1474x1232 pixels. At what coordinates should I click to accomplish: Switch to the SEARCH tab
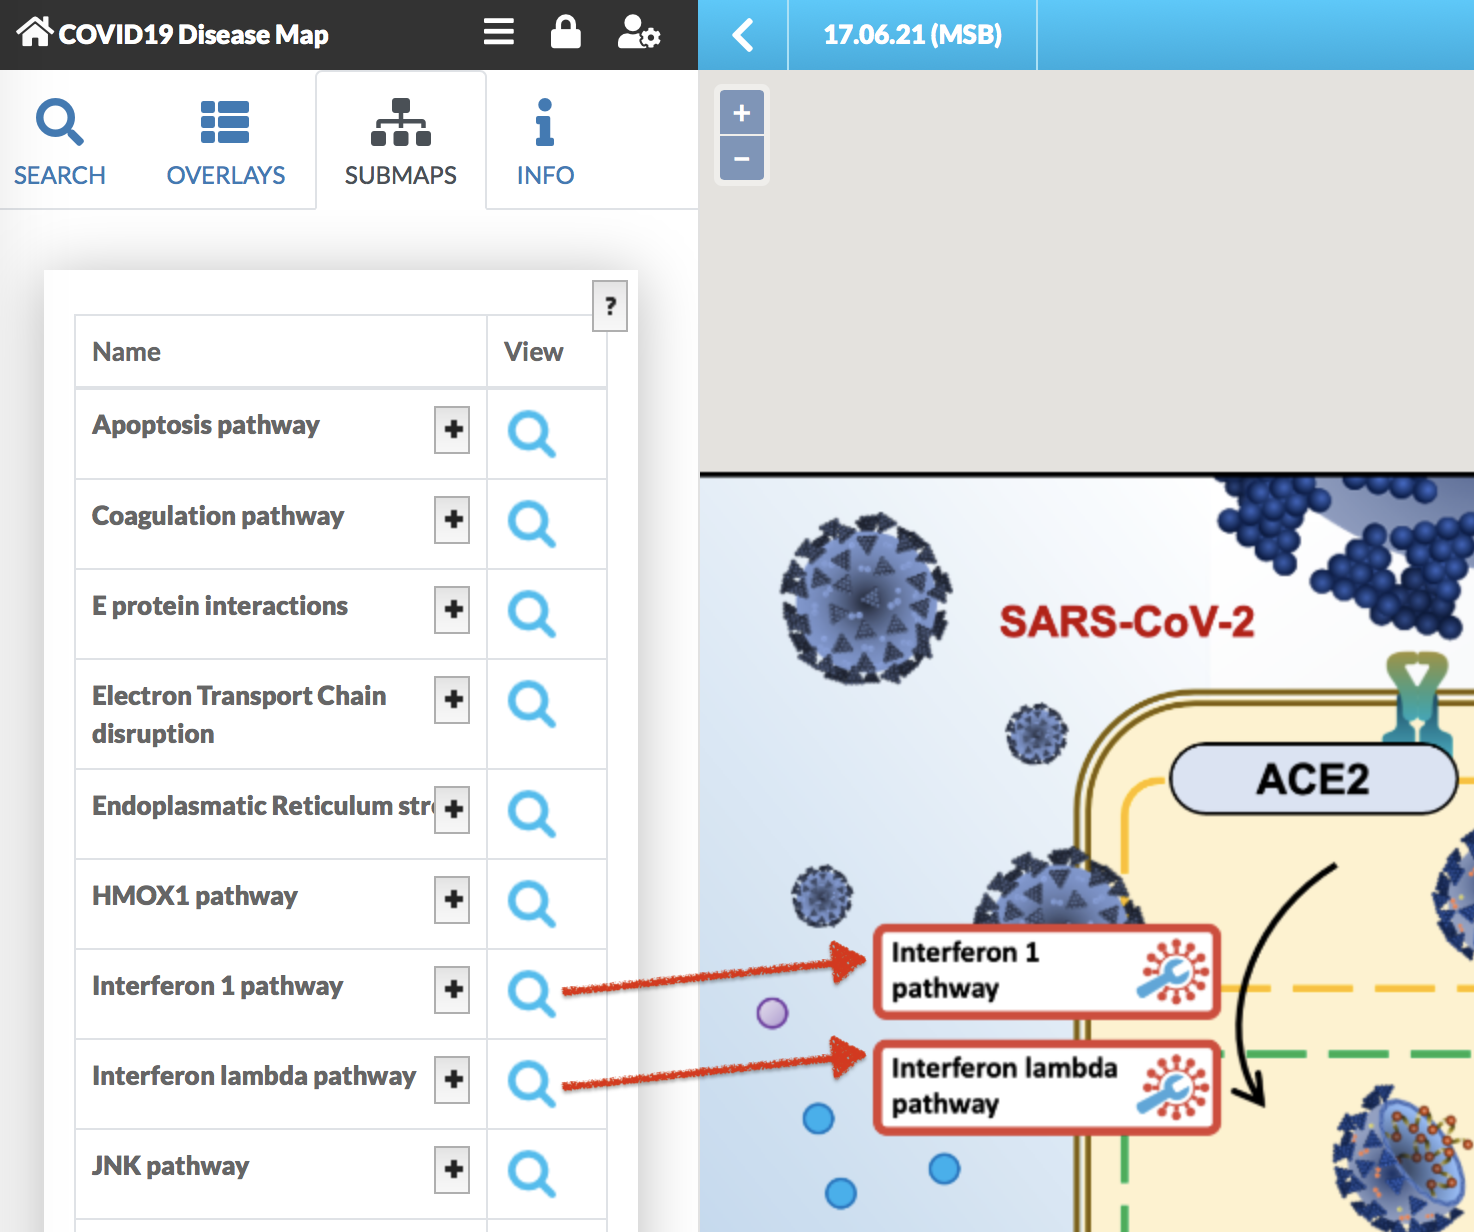[x=60, y=142]
